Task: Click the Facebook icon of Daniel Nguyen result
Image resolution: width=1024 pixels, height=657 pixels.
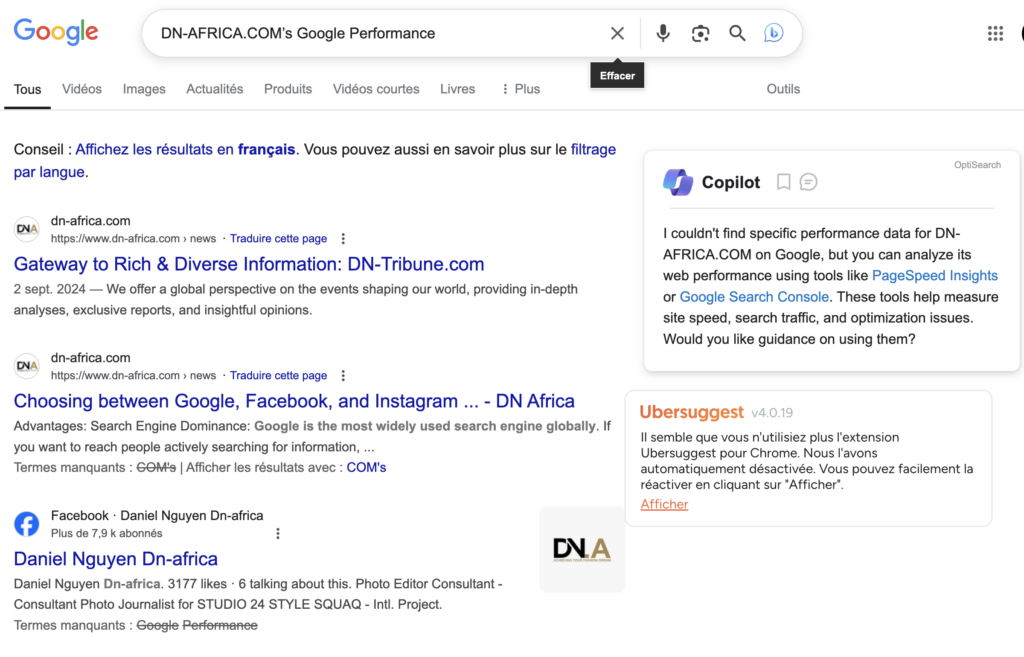Action: pos(27,524)
